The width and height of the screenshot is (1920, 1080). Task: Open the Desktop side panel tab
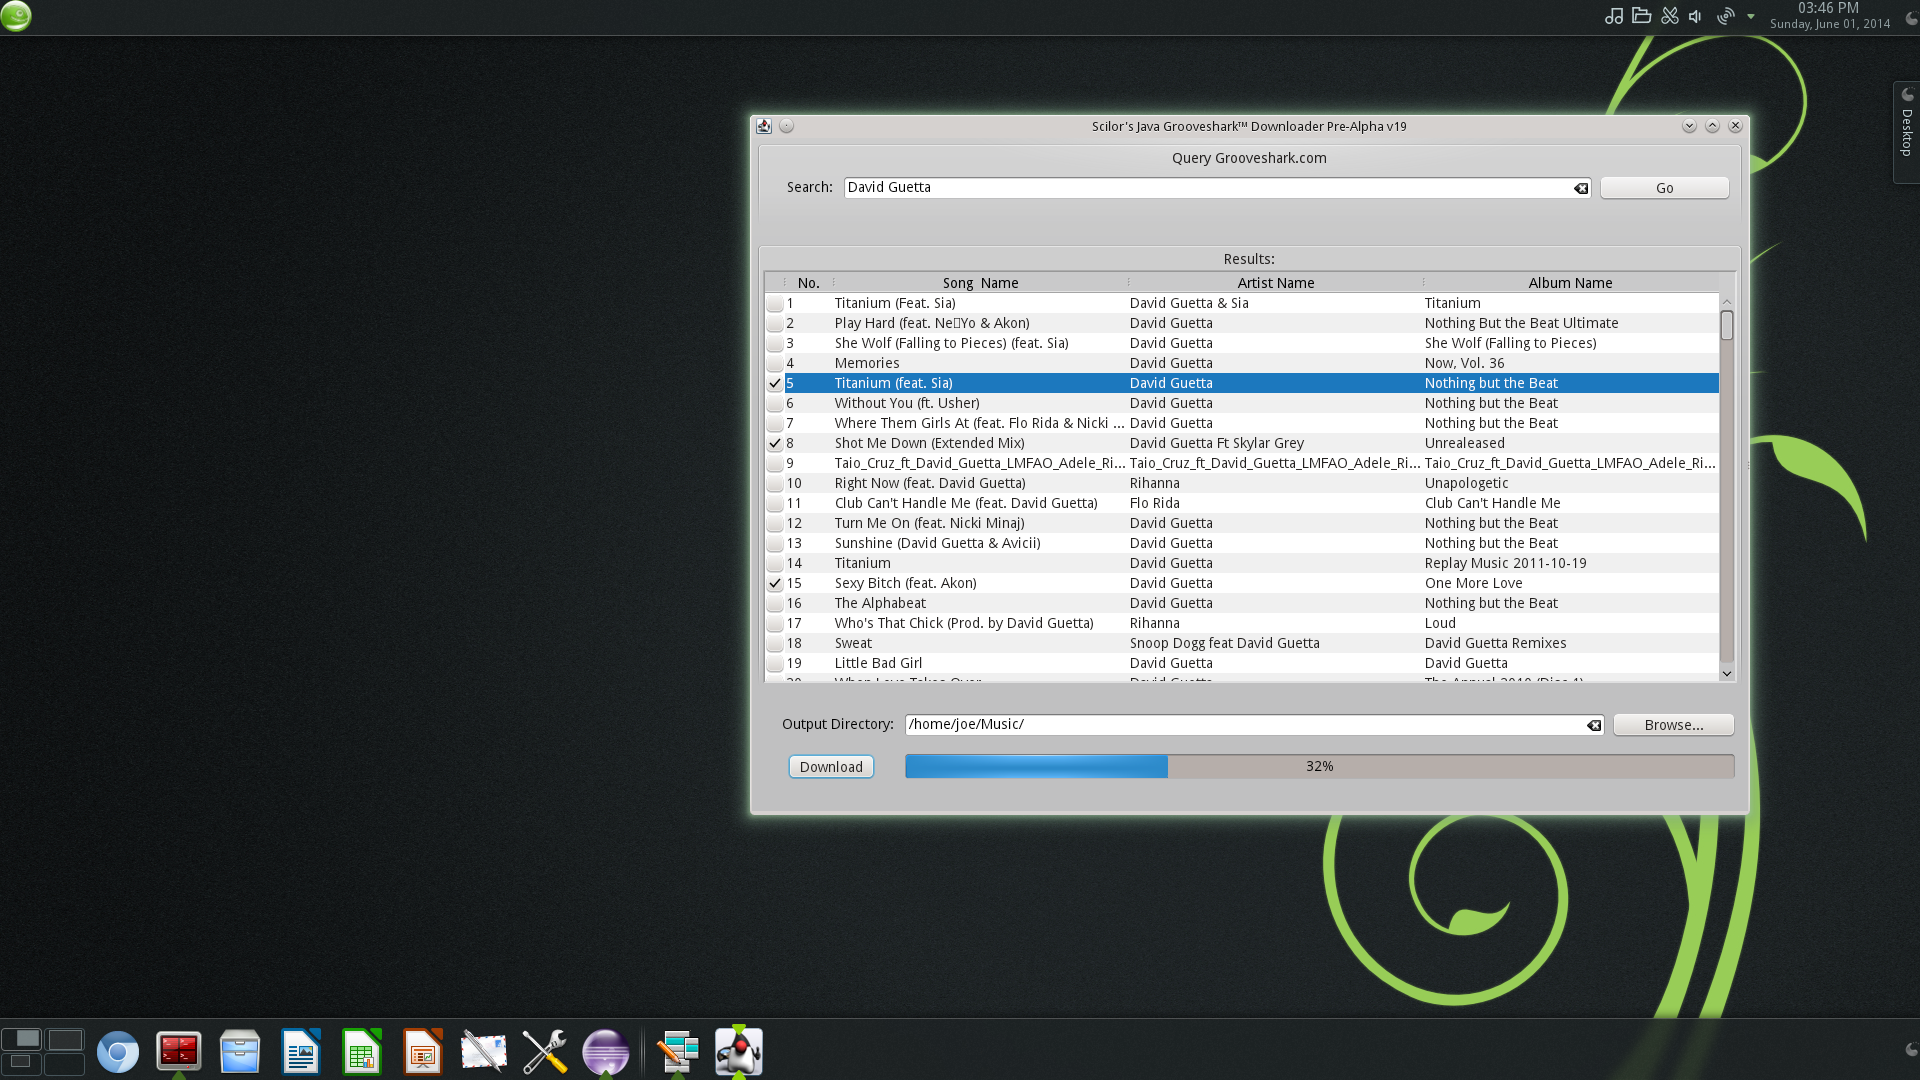coord(1906,132)
